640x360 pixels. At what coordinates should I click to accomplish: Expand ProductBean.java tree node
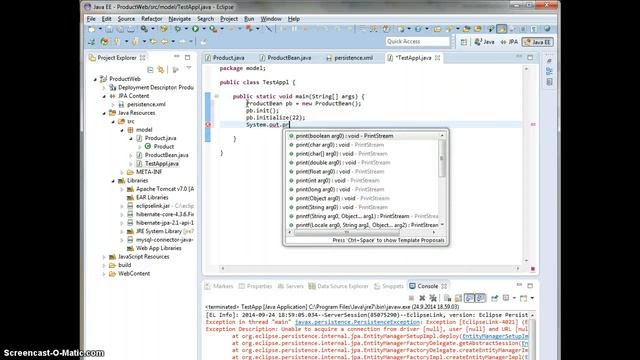pos(131,155)
